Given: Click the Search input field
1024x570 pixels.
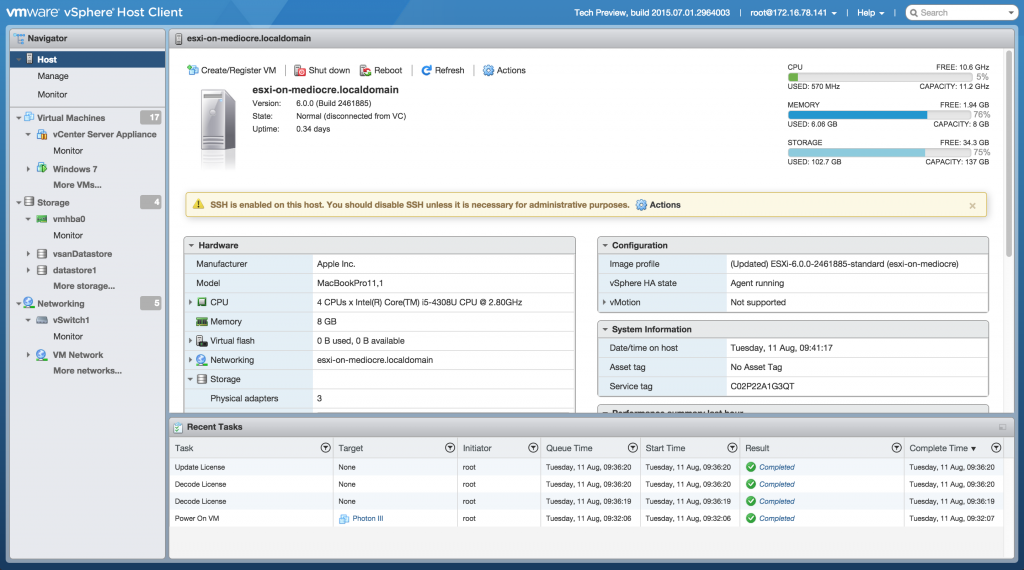Looking at the screenshot, I should 961,13.
